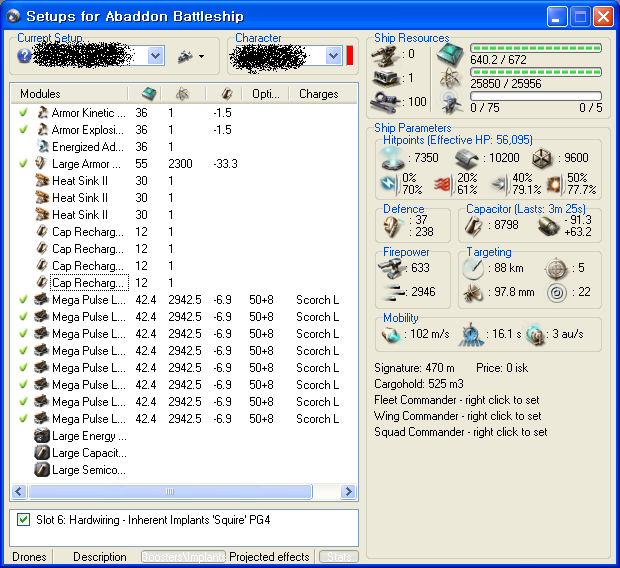Click the structure hitpoints icon
This screenshot has height=568, width=620.
tap(542, 159)
